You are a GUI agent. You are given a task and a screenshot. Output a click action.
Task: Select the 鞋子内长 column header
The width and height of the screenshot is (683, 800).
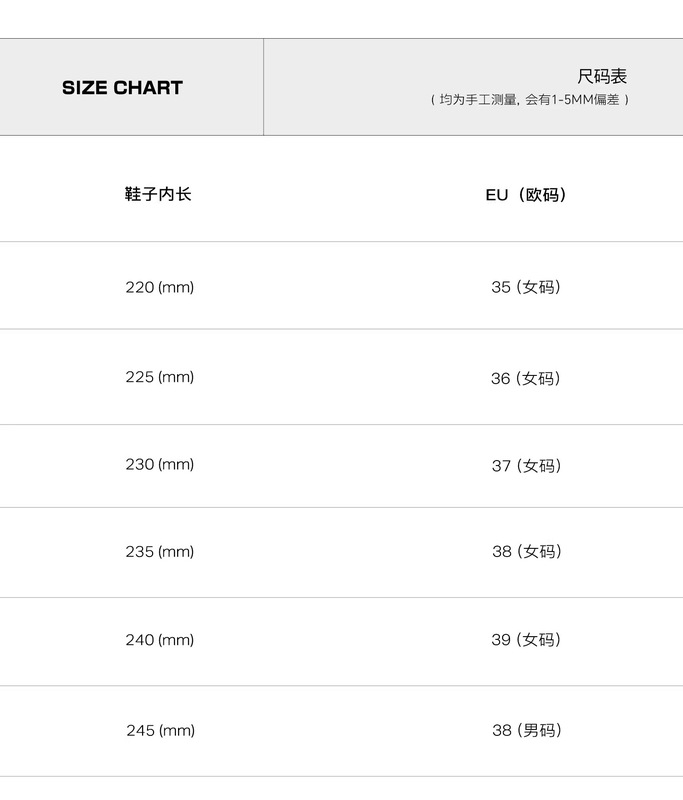click(158, 194)
